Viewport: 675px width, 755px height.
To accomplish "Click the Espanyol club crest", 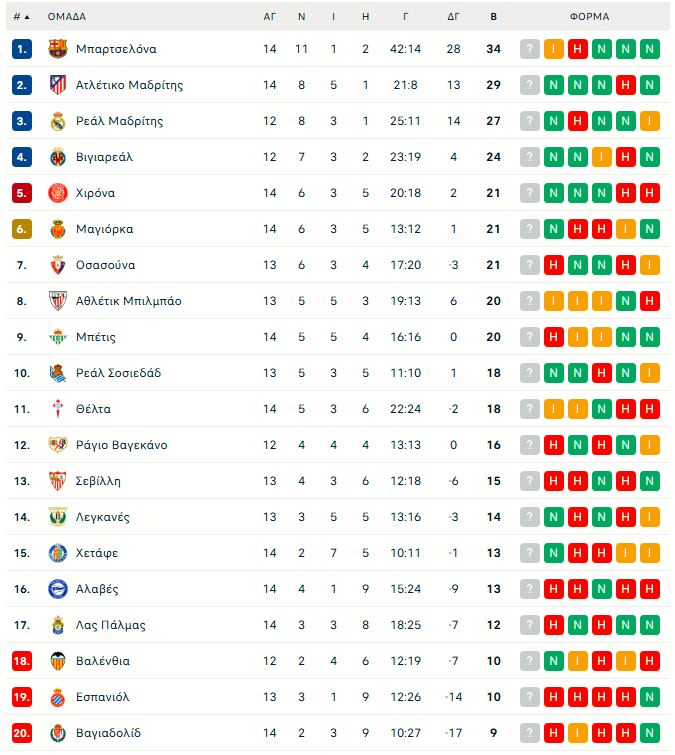I will (57, 697).
